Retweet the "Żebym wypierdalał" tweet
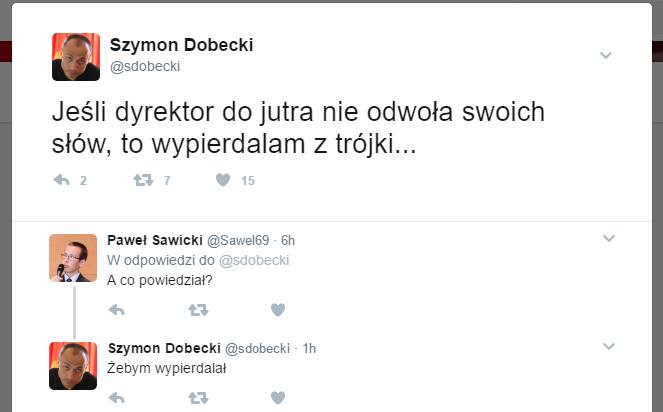The height and width of the screenshot is (412, 663). [198, 398]
